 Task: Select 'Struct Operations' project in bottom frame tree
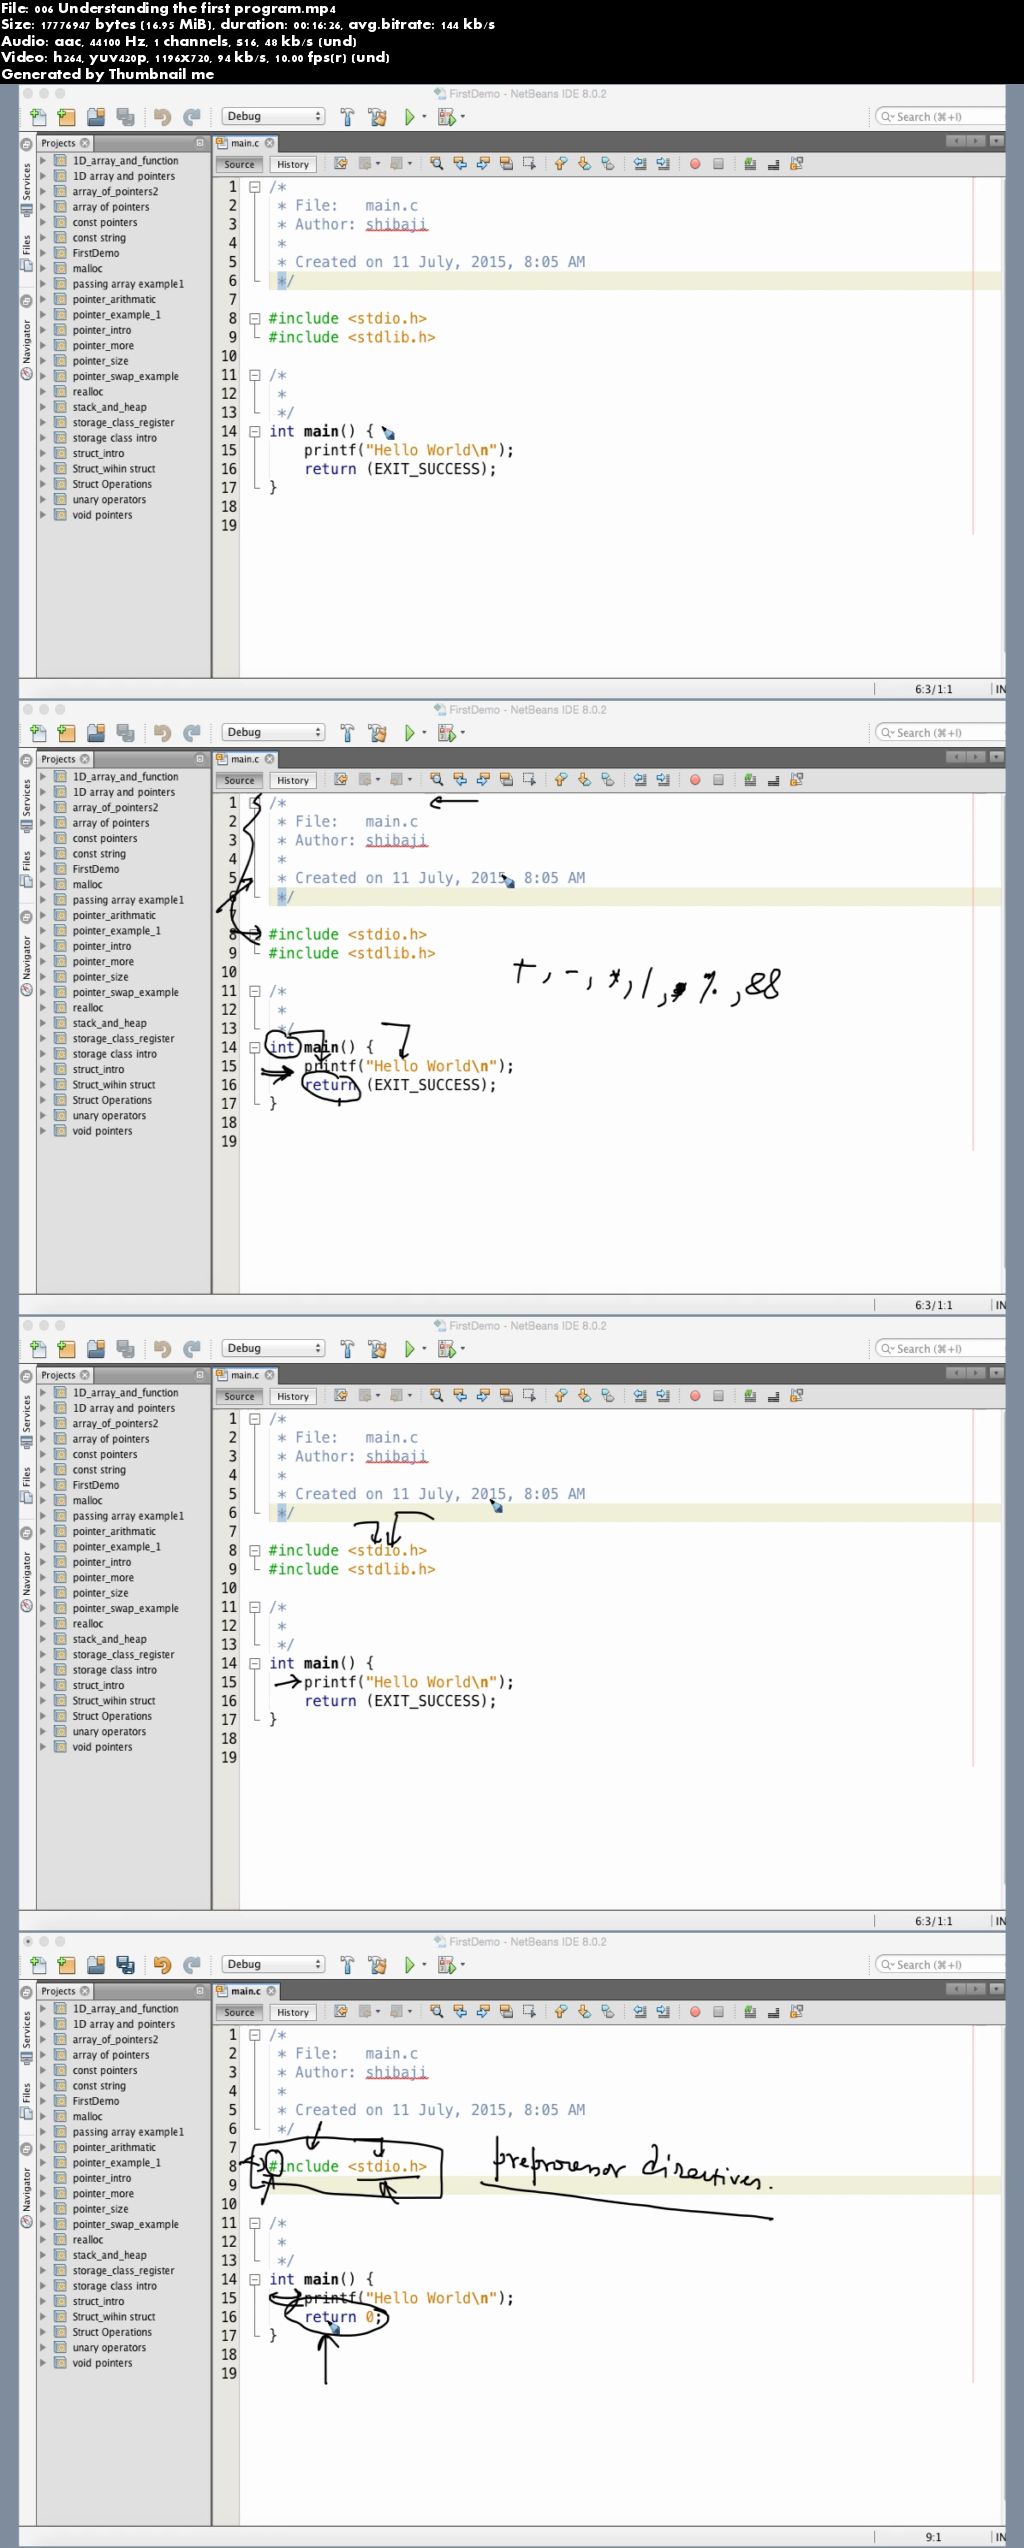click(112, 2332)
